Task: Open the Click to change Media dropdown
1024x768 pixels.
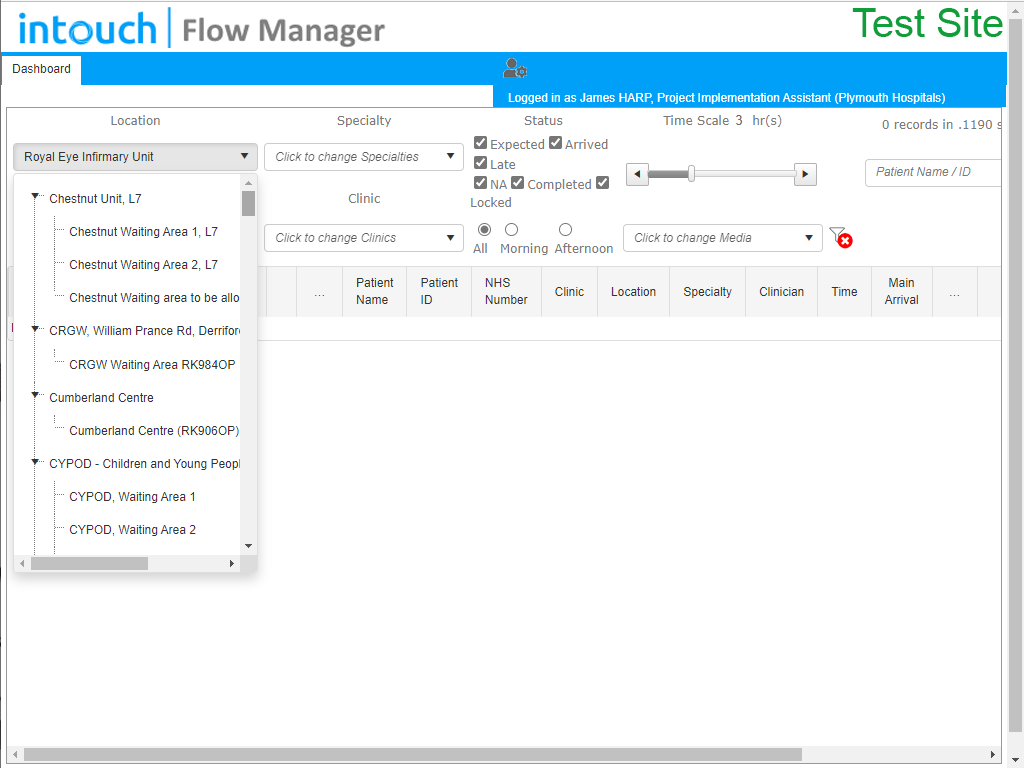Action: coord(723,238)
